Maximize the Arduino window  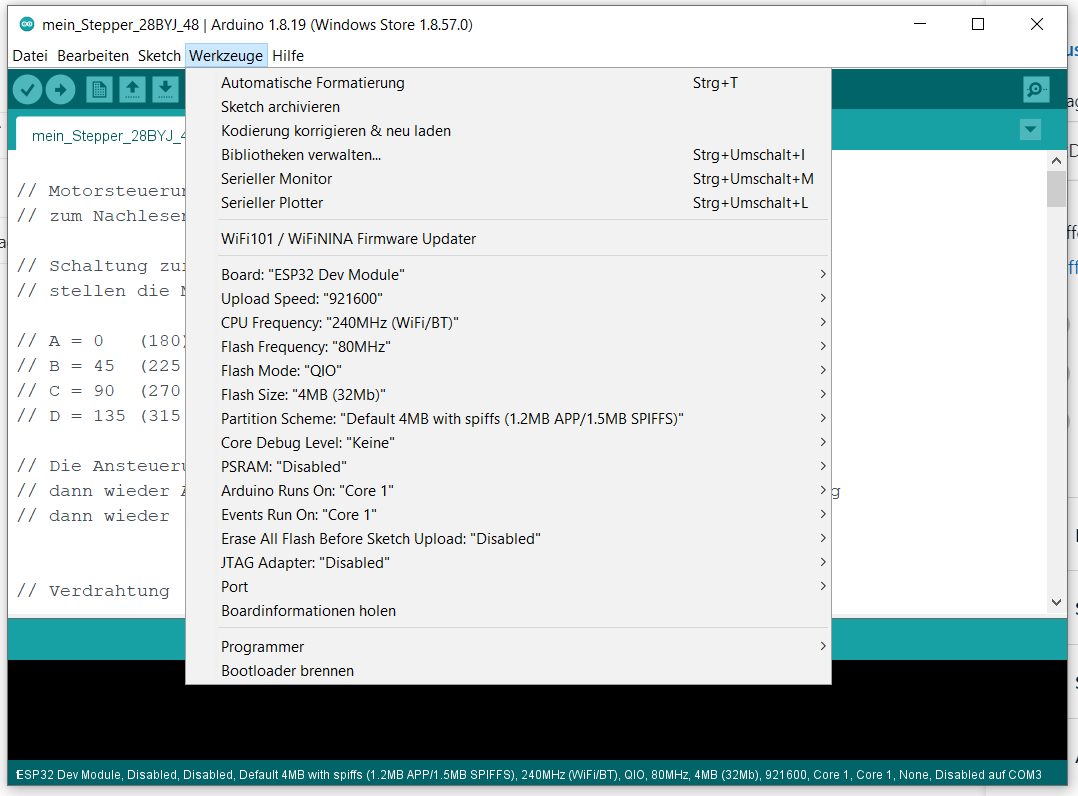(x=978, y=25)
